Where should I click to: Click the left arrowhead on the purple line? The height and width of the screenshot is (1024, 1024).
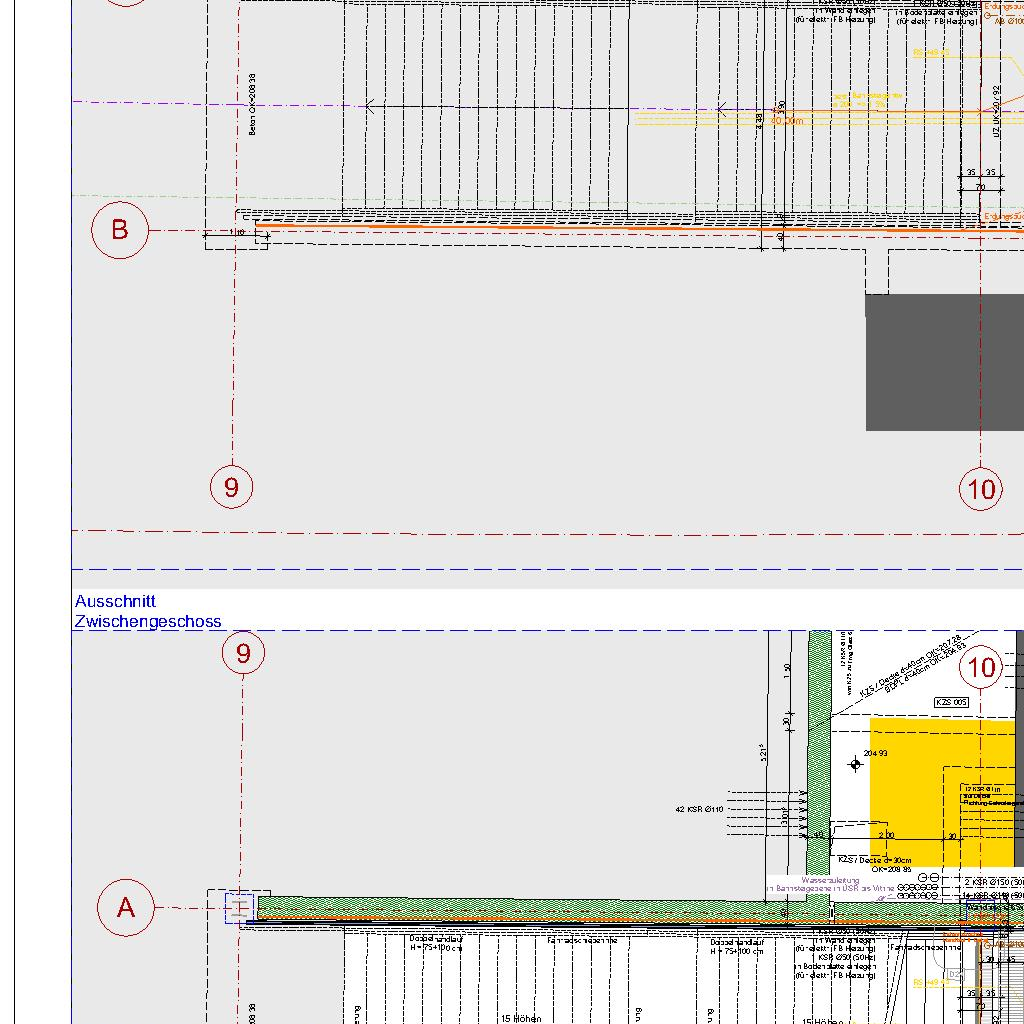[x=370, y=106]
